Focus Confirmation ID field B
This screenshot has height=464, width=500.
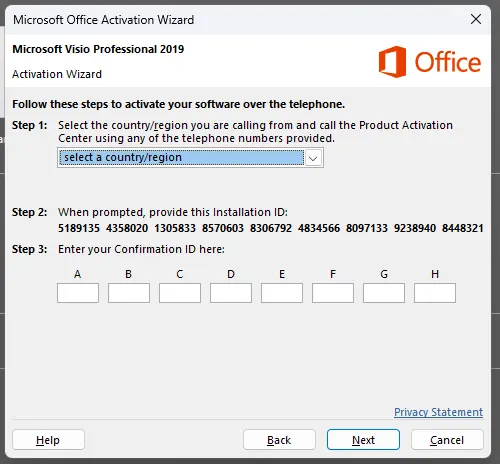[x=129, y=293]
